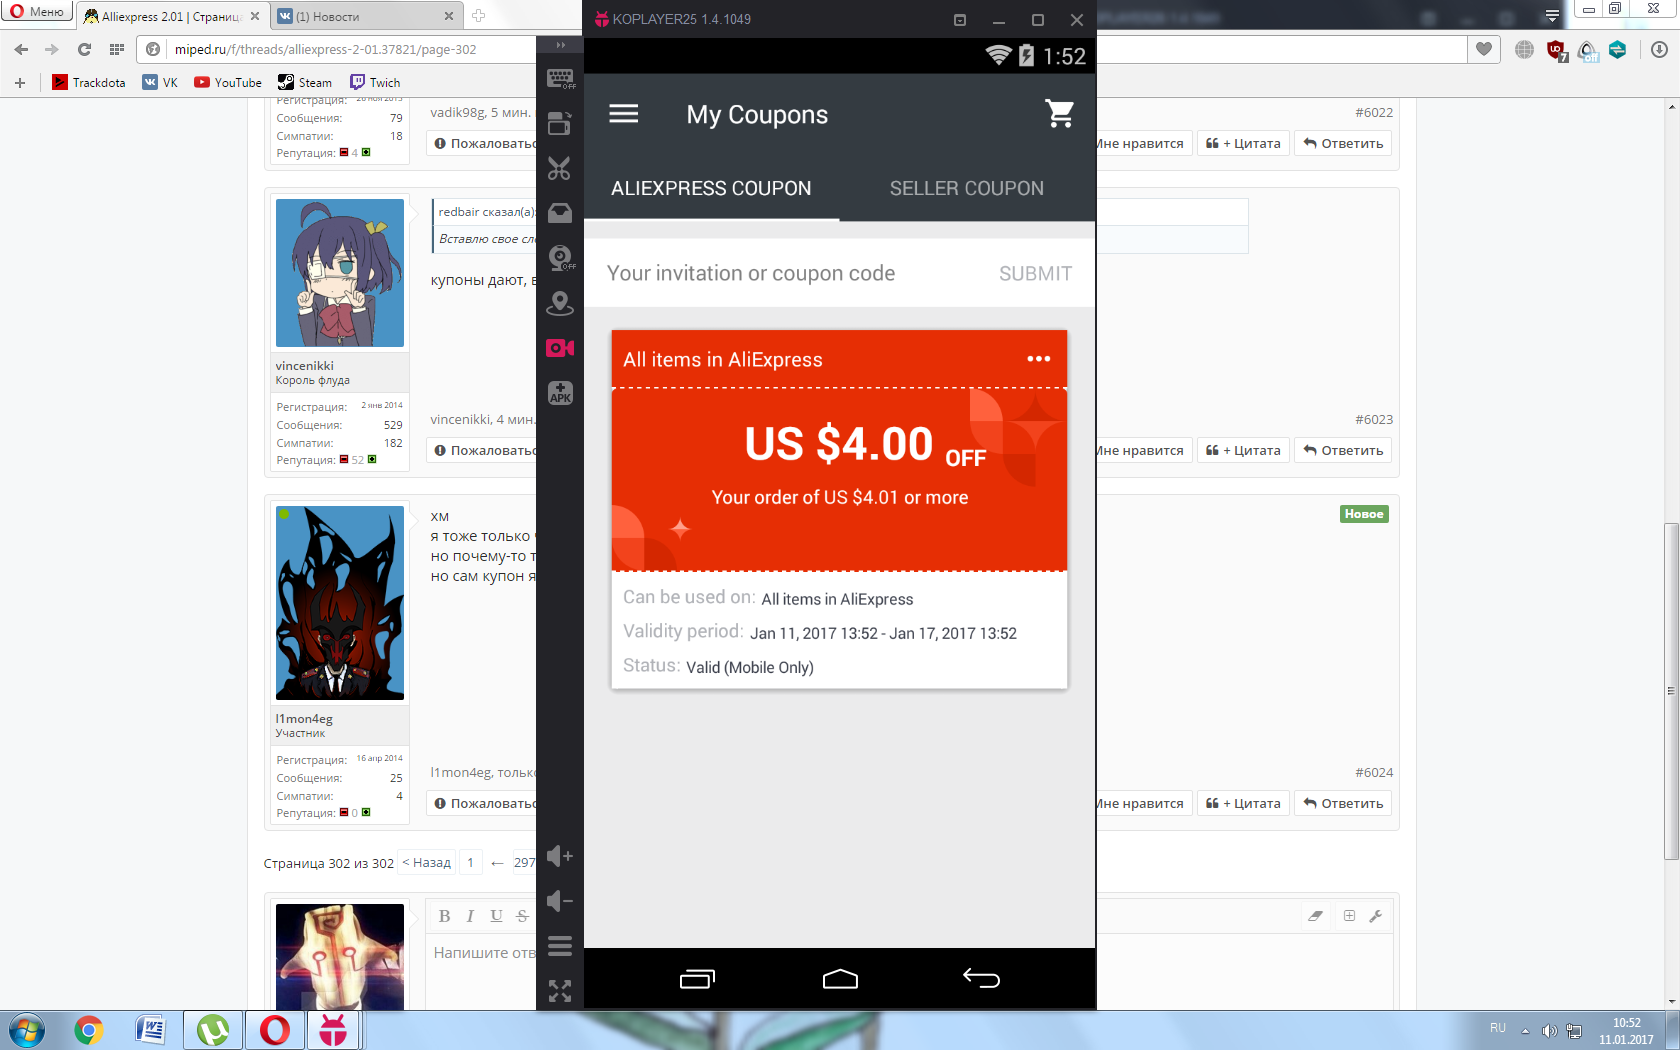Open Twich bookmark

(375, 82)
